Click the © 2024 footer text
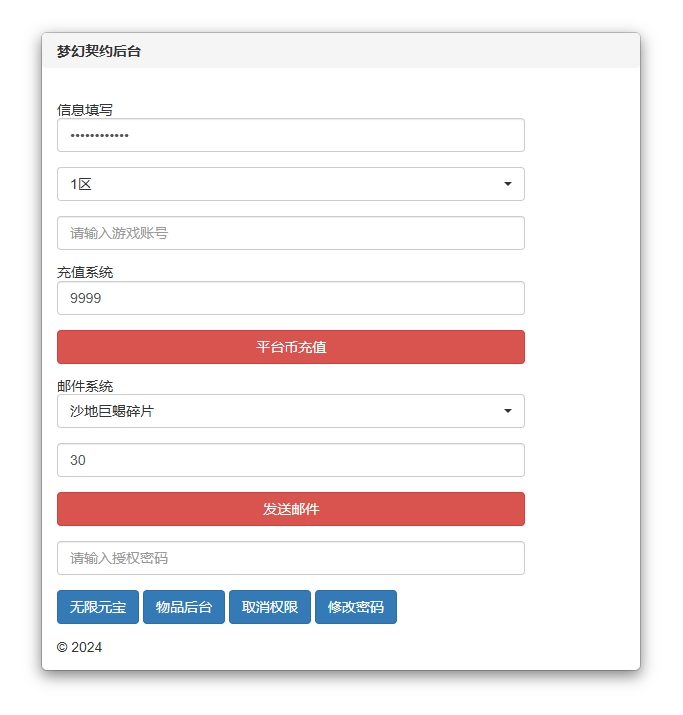 79,647
